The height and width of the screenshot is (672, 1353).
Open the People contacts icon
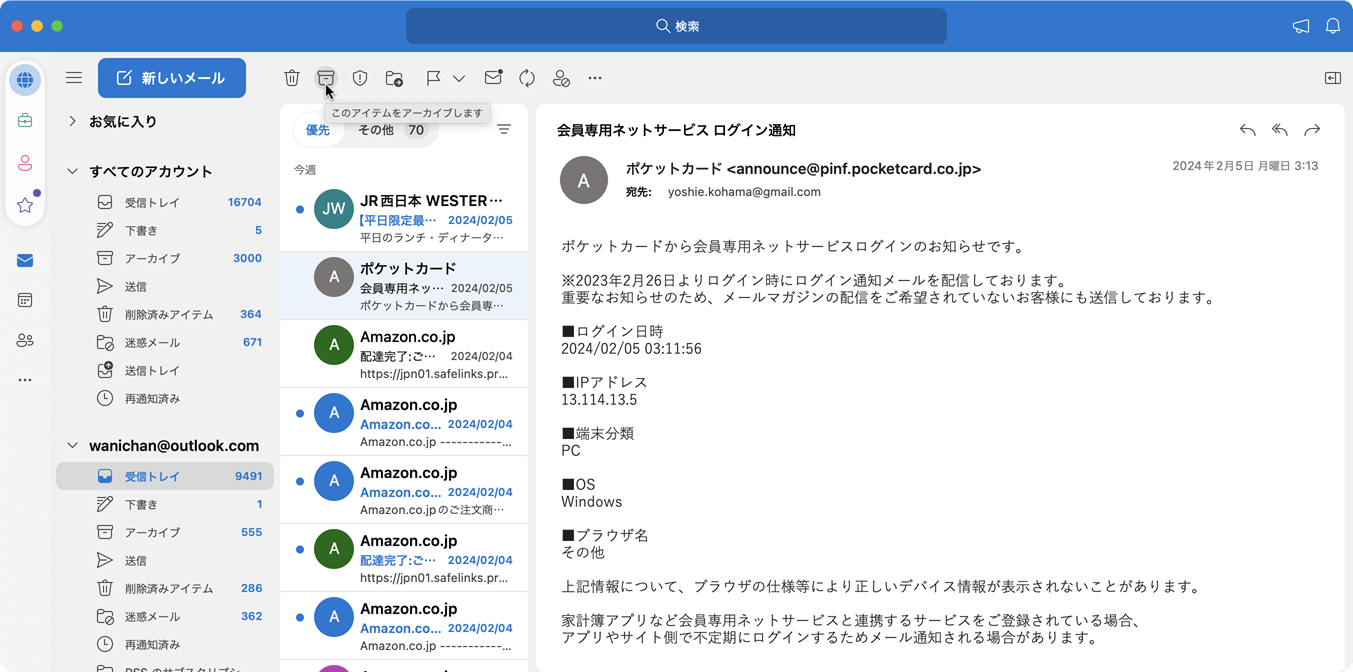[x=25, y=341]
